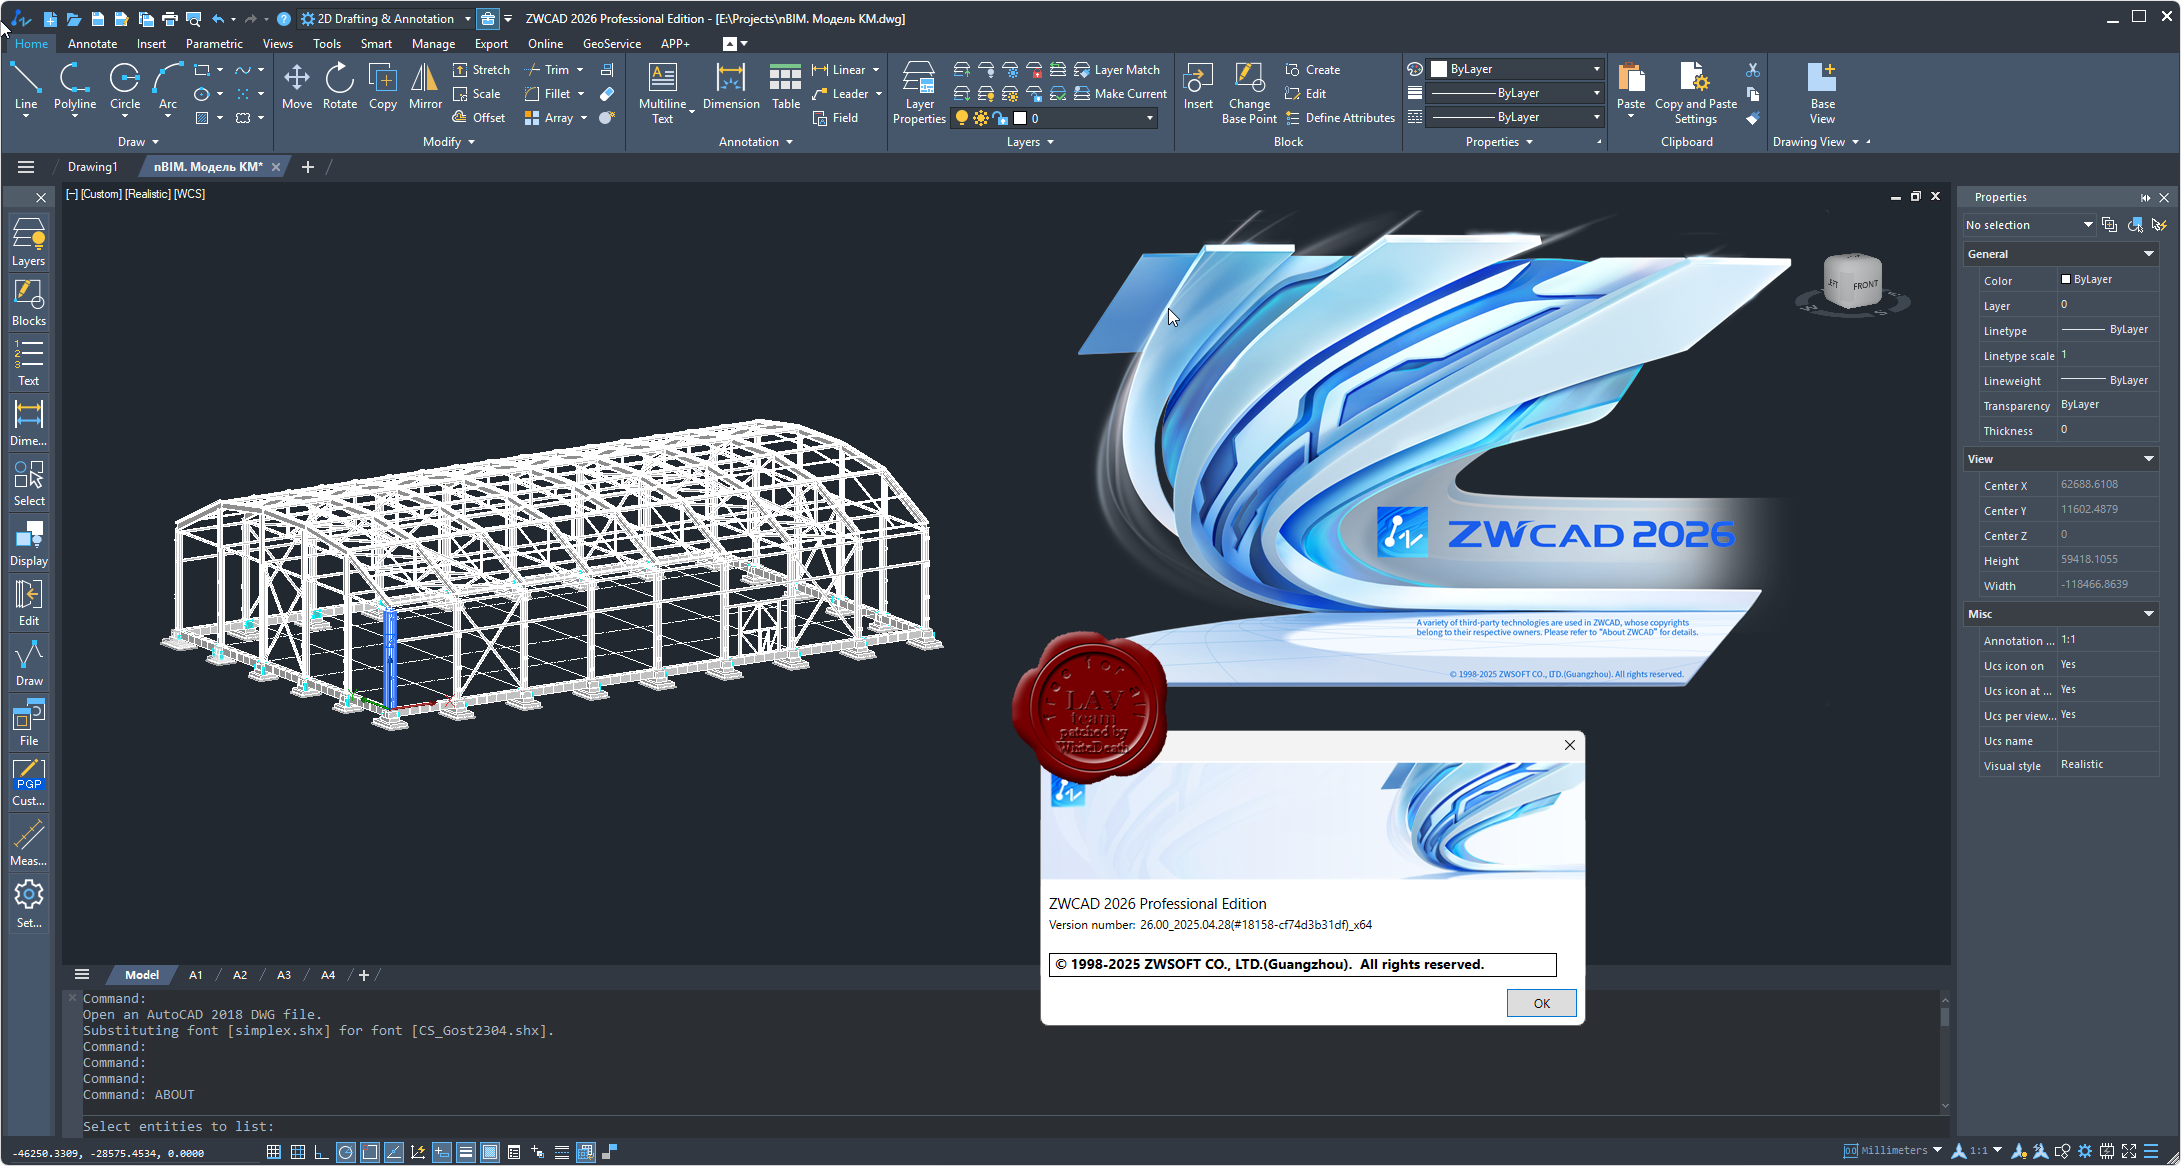Image resolution: width=2181 pixels, height=1166 pixels.
Task: Add a new drawing tab with plus
Action: pyautogui.click(x=308, y=167)
